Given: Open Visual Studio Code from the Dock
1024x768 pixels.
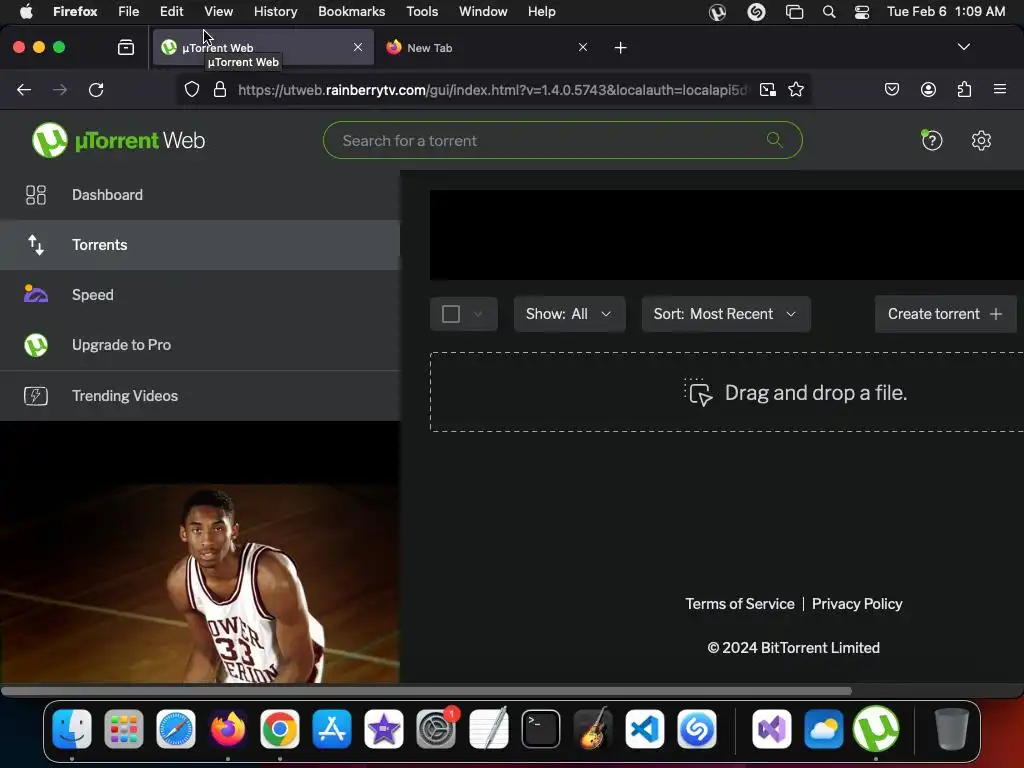Looking at the screenshot, I should 645,729.
